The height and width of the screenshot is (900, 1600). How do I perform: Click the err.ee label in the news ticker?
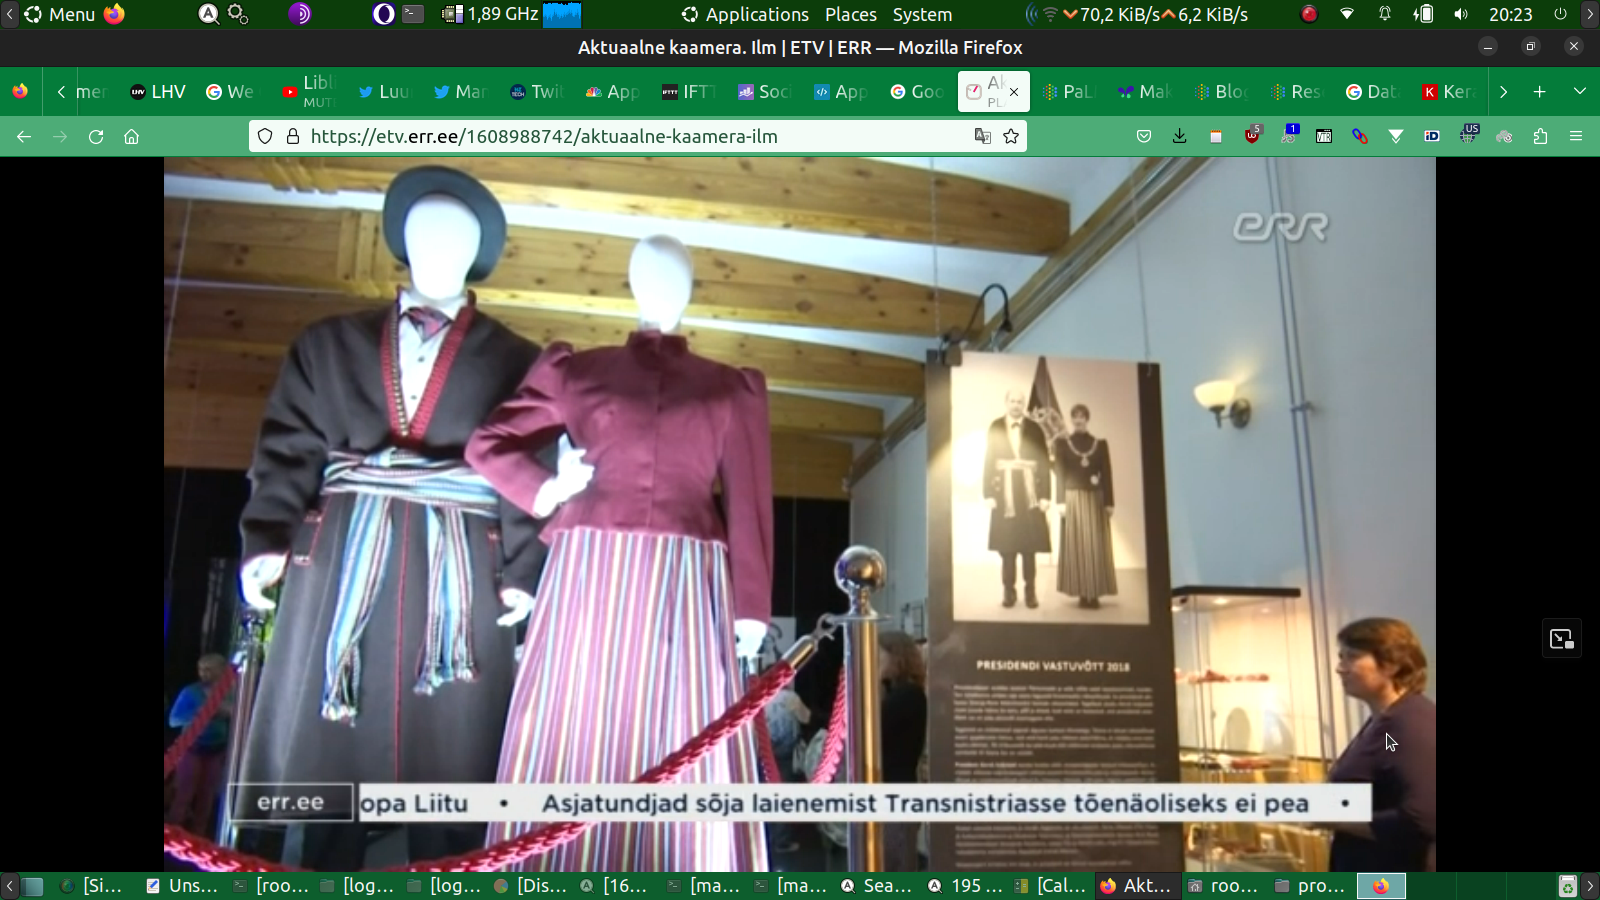click(291, 802)
